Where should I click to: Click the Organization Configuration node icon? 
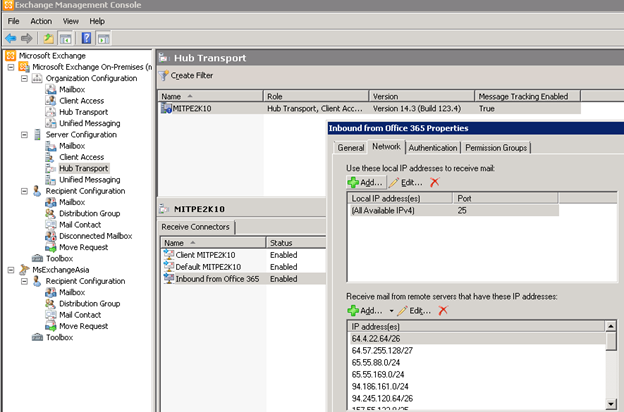[37, 78]
